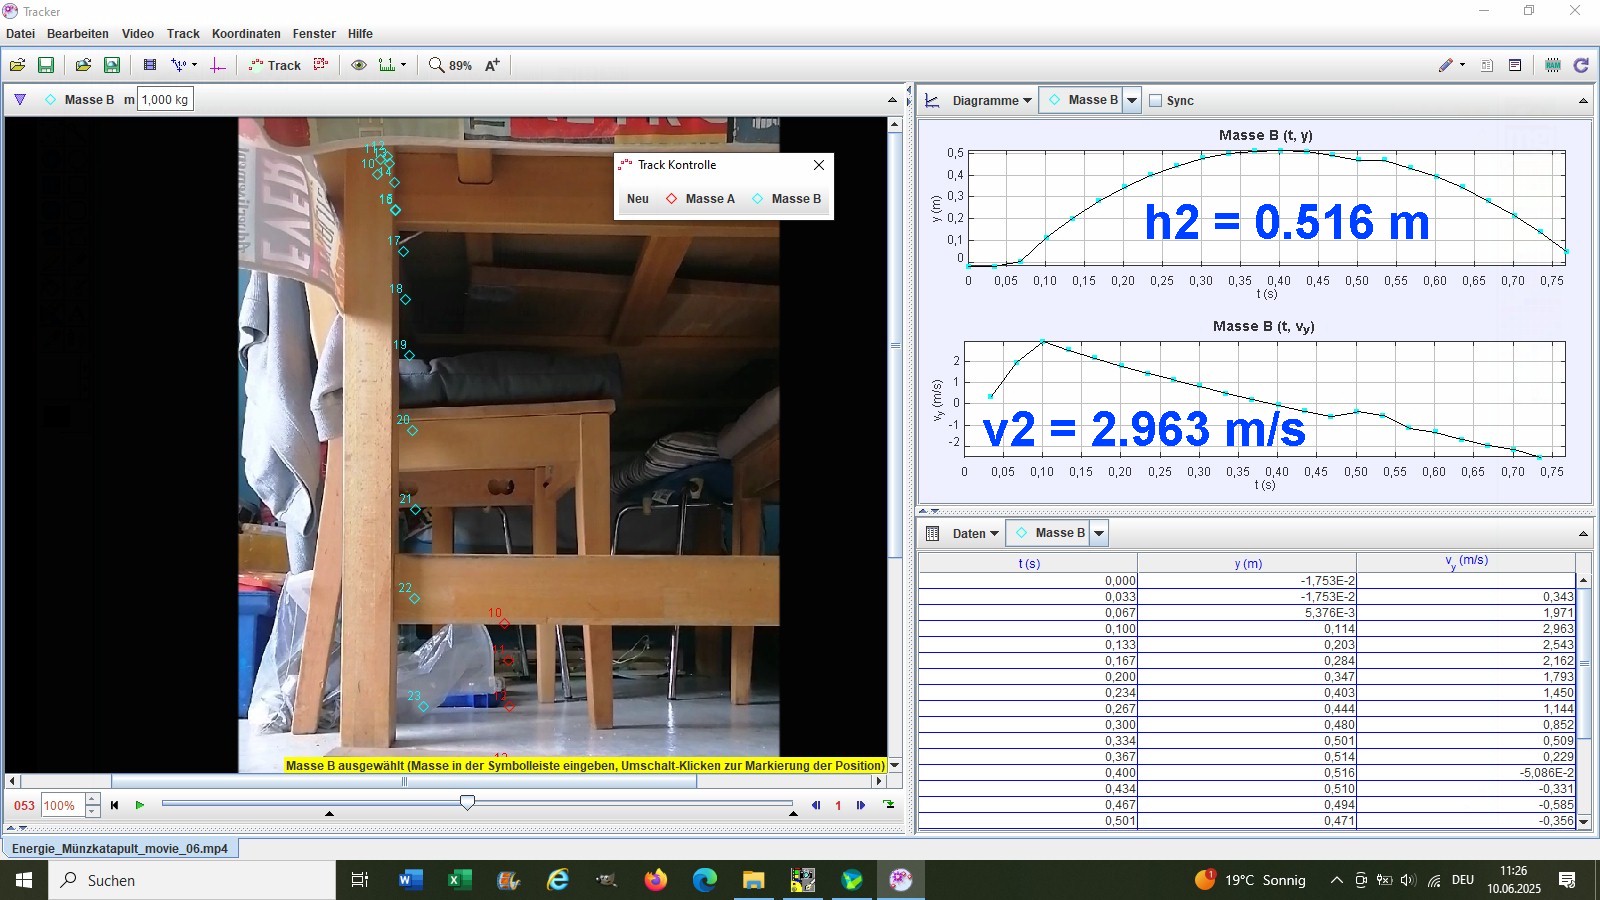Screen dimensions: 1600x900
Task: Toggle the coordinate axes icon
Action: [x=218, y=65]
